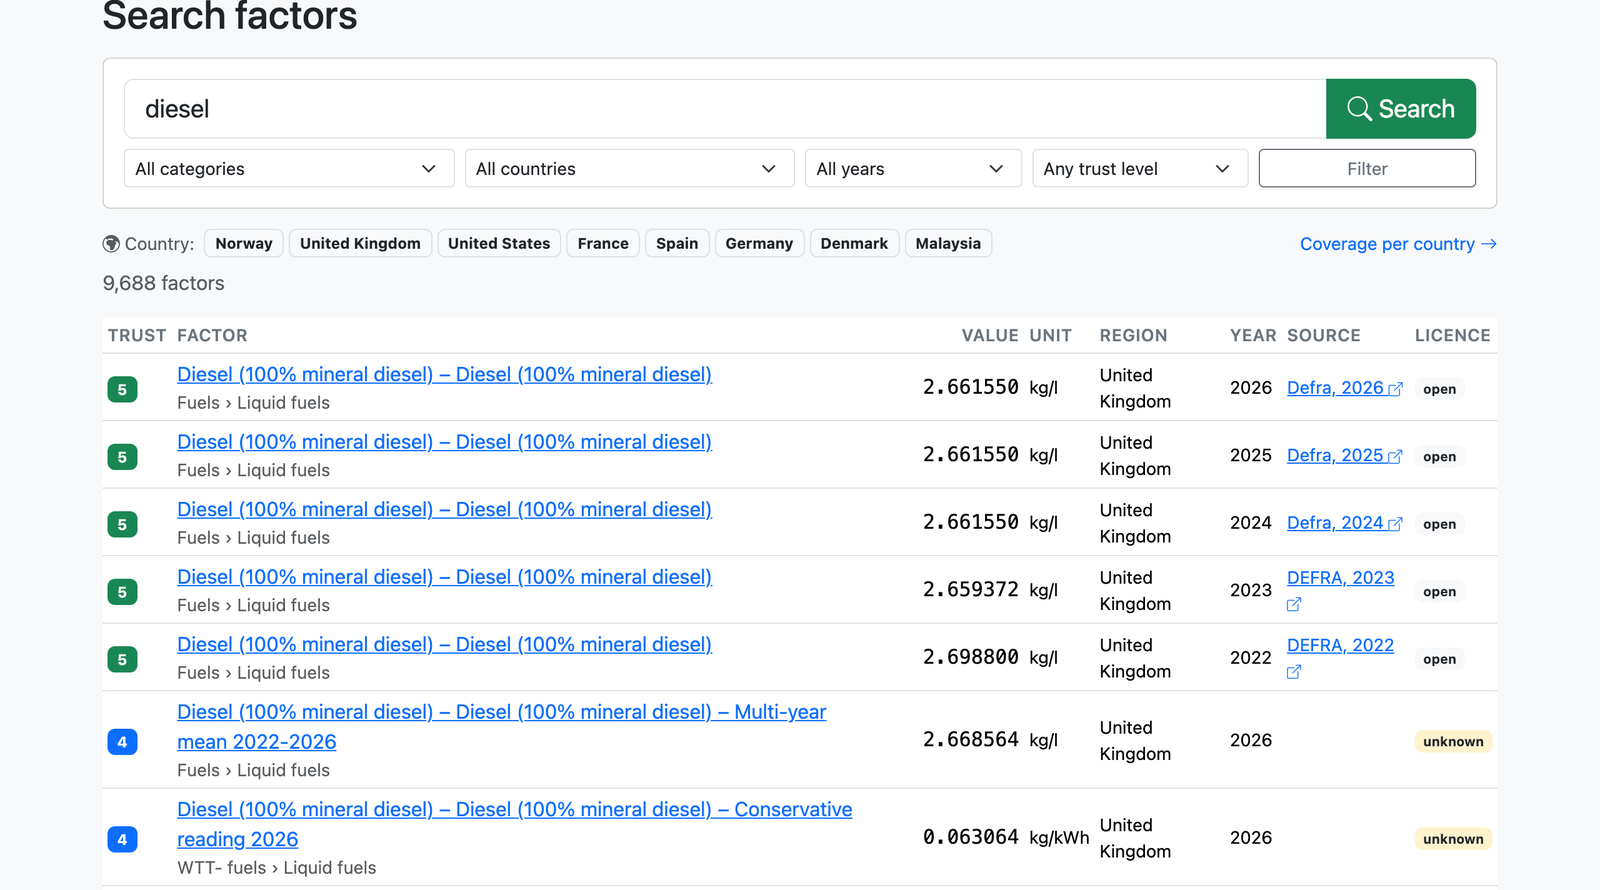The width and height of the screenshot is (1600, 890).
Task: Click the open licence badge on 2024 row
Action: coord(1439,524)
